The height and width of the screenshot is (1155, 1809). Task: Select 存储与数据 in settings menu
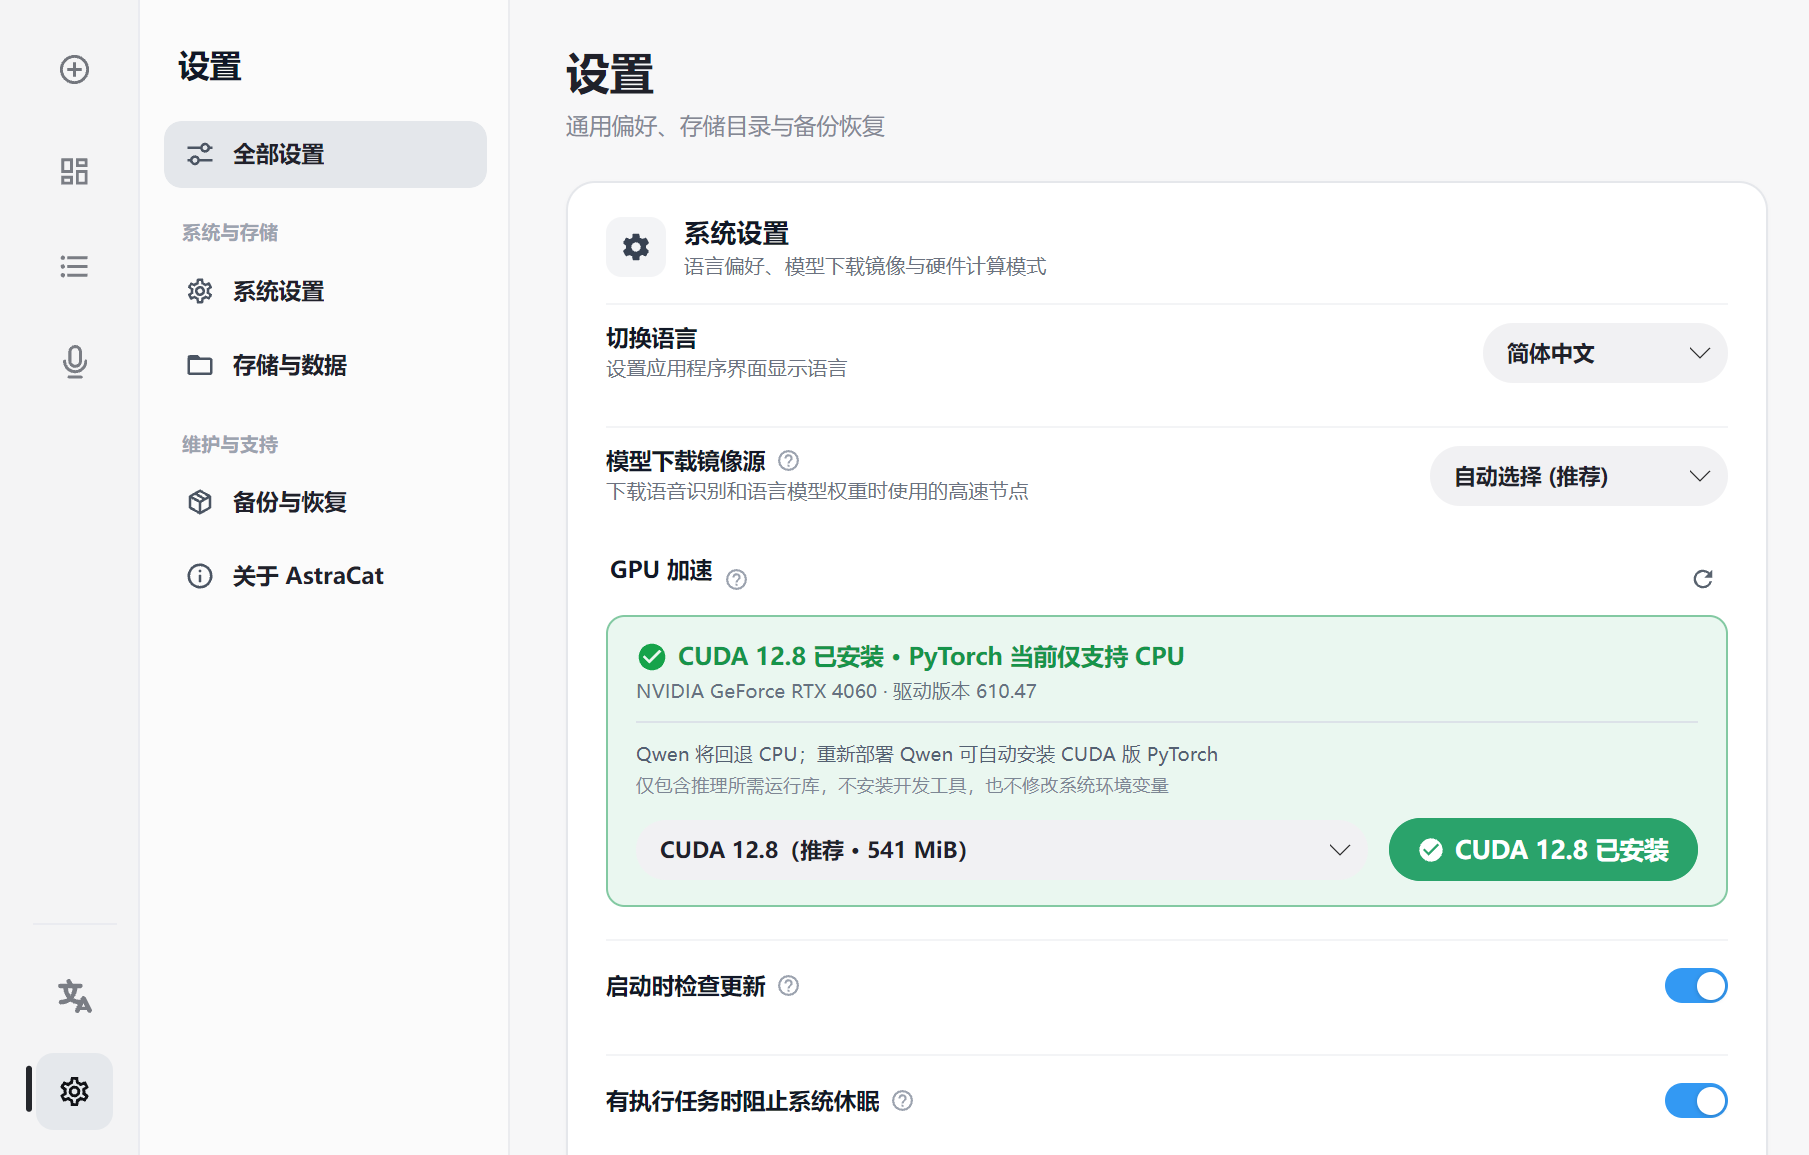click(x=325, y=365)
